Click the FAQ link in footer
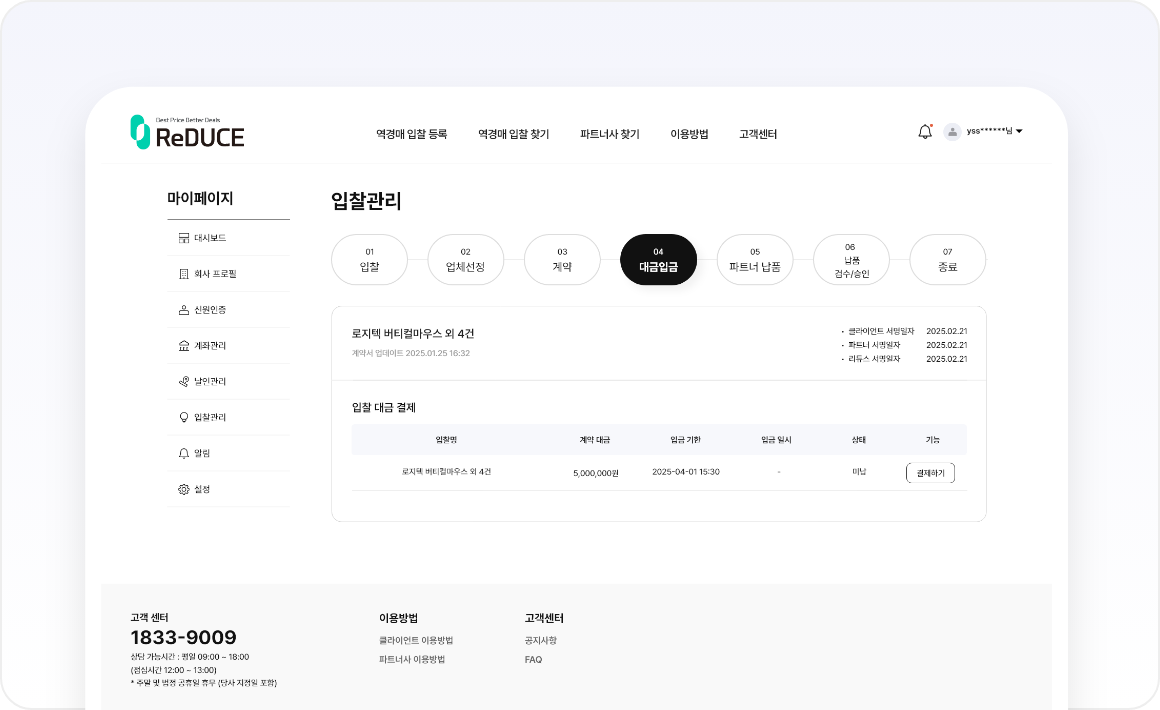The width and height of the screenshot is (1160, 710). click(533, 660)
